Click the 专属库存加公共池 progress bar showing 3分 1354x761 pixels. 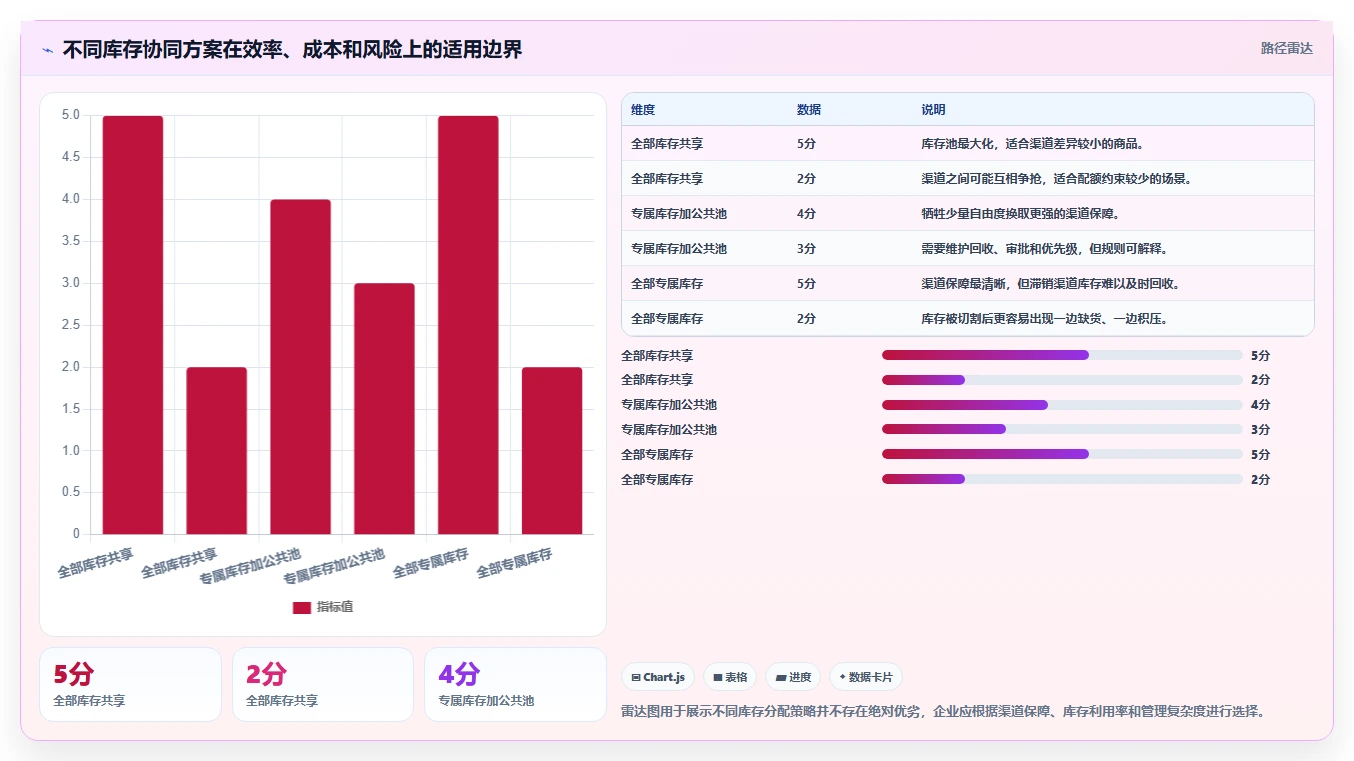click(1062, 430)
